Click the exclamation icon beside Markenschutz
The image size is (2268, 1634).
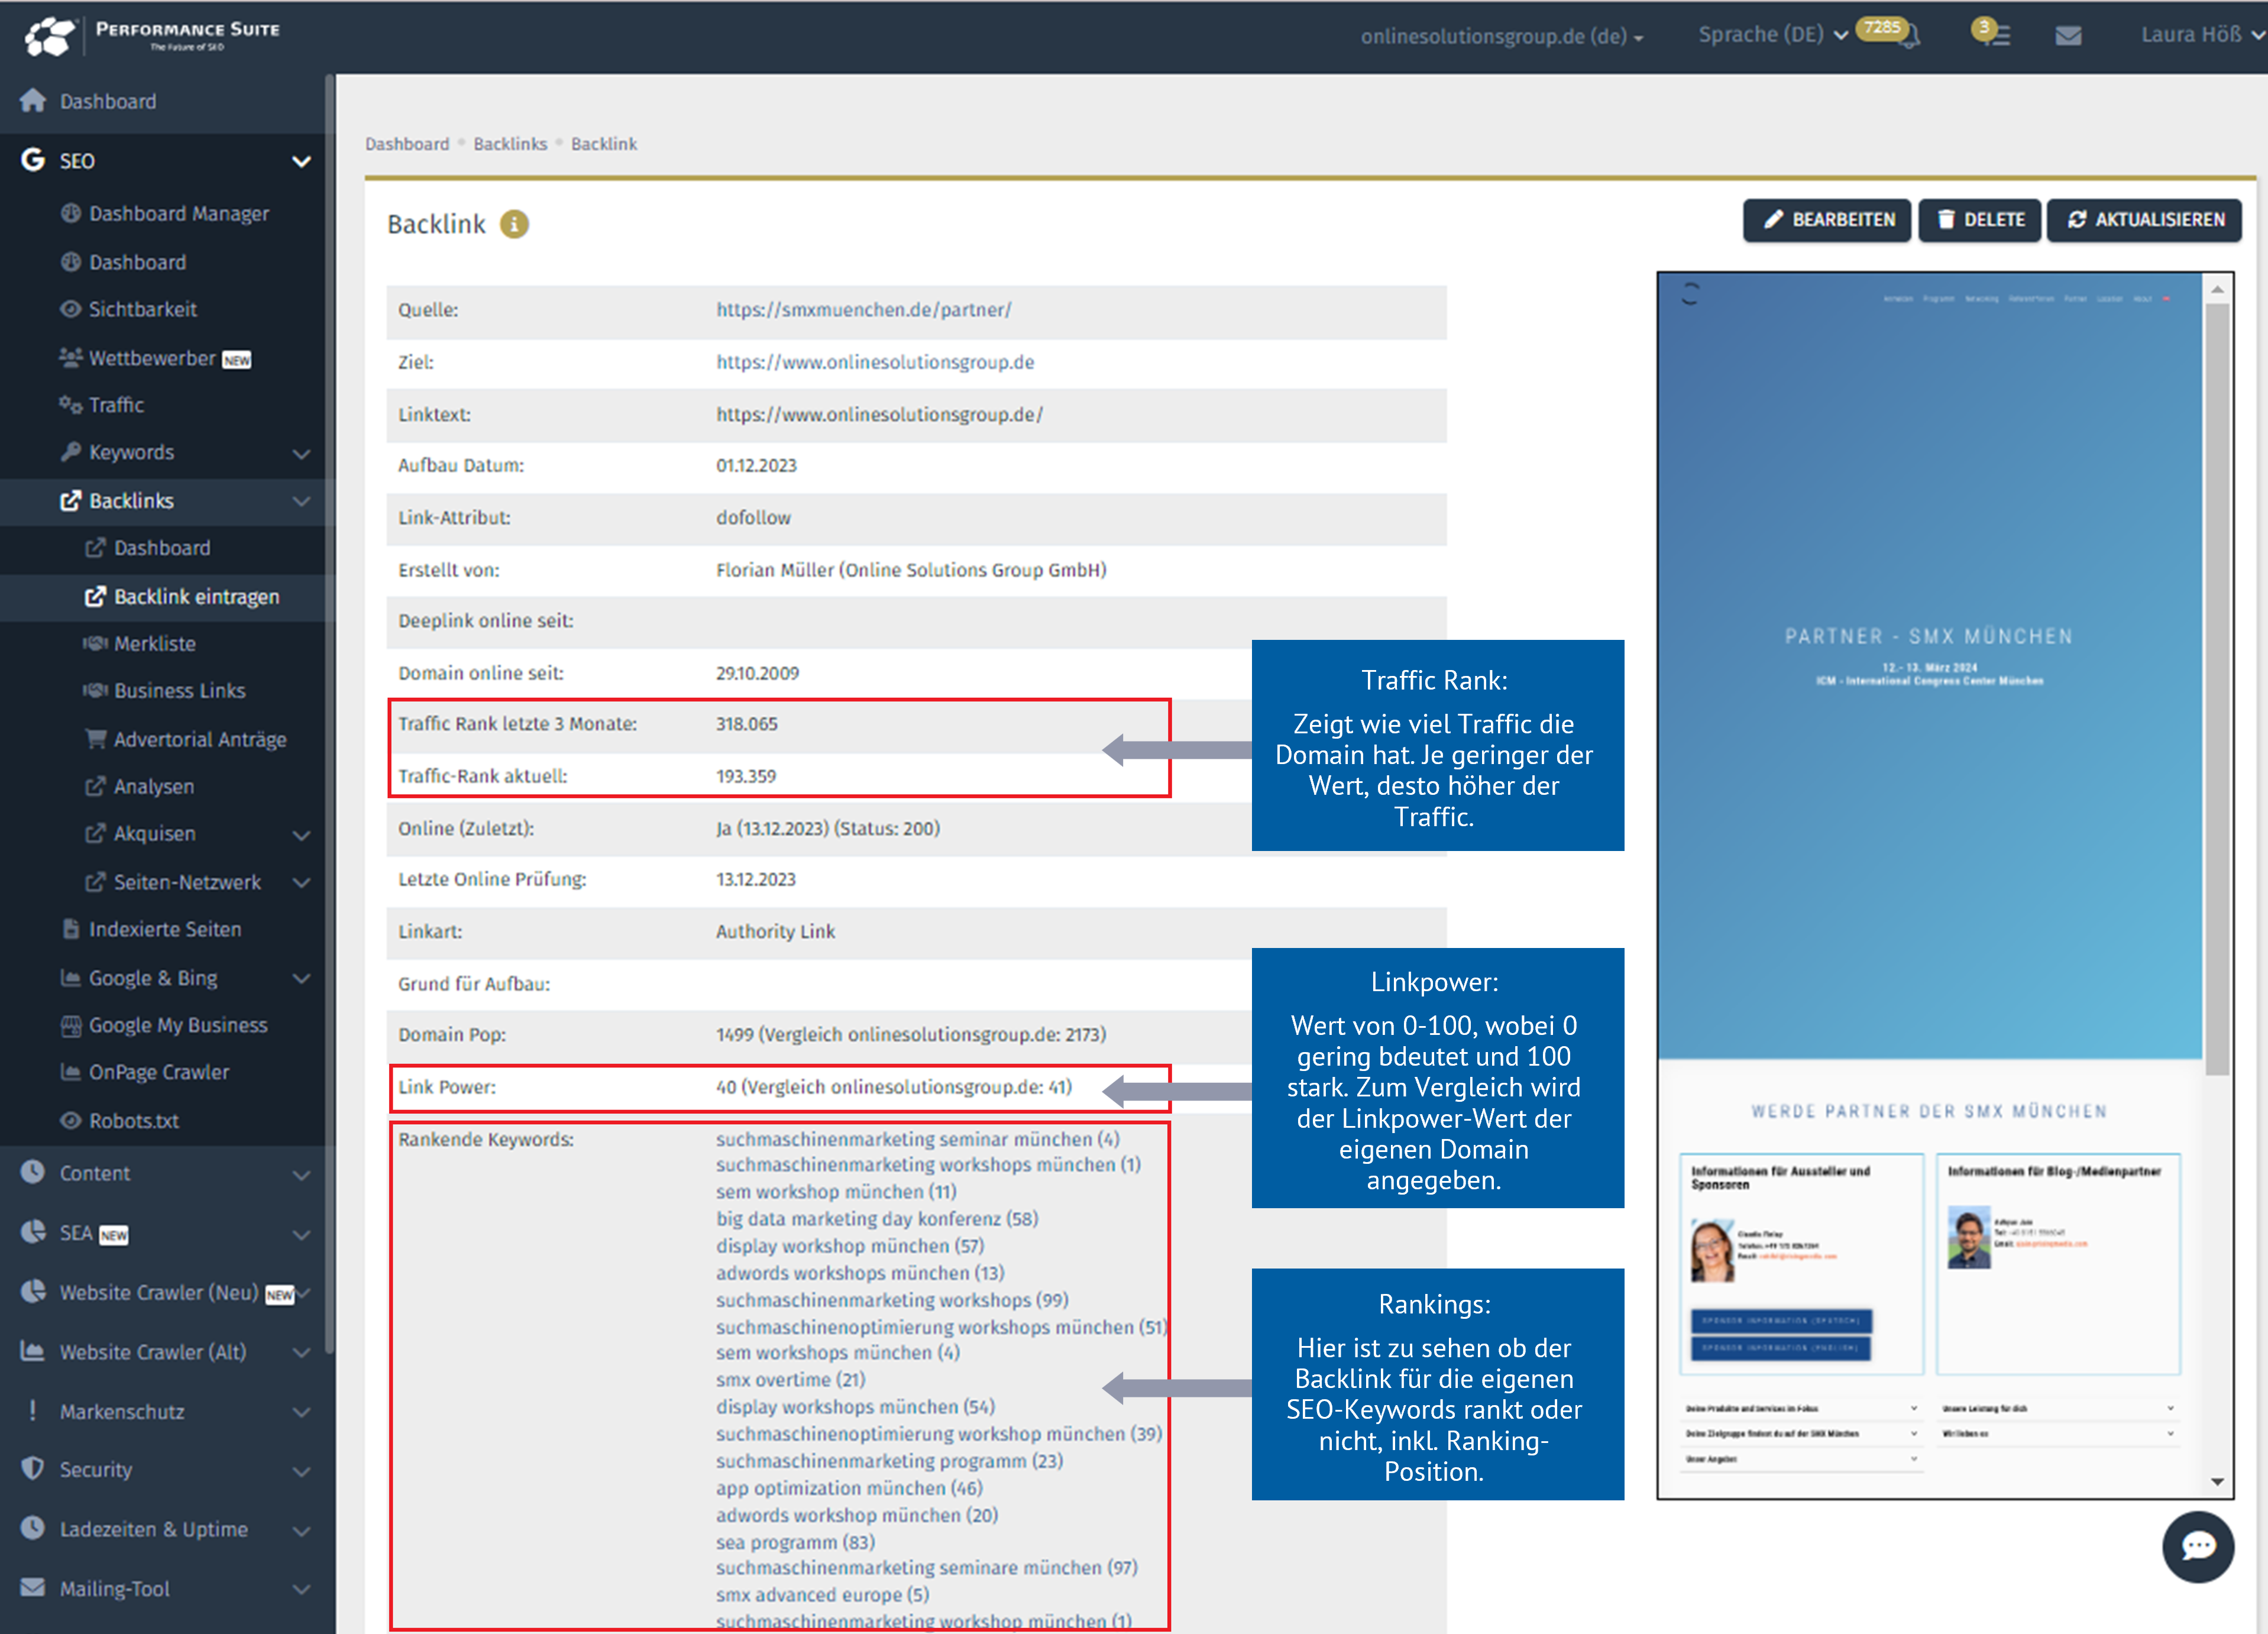(x=33, y=1410)
